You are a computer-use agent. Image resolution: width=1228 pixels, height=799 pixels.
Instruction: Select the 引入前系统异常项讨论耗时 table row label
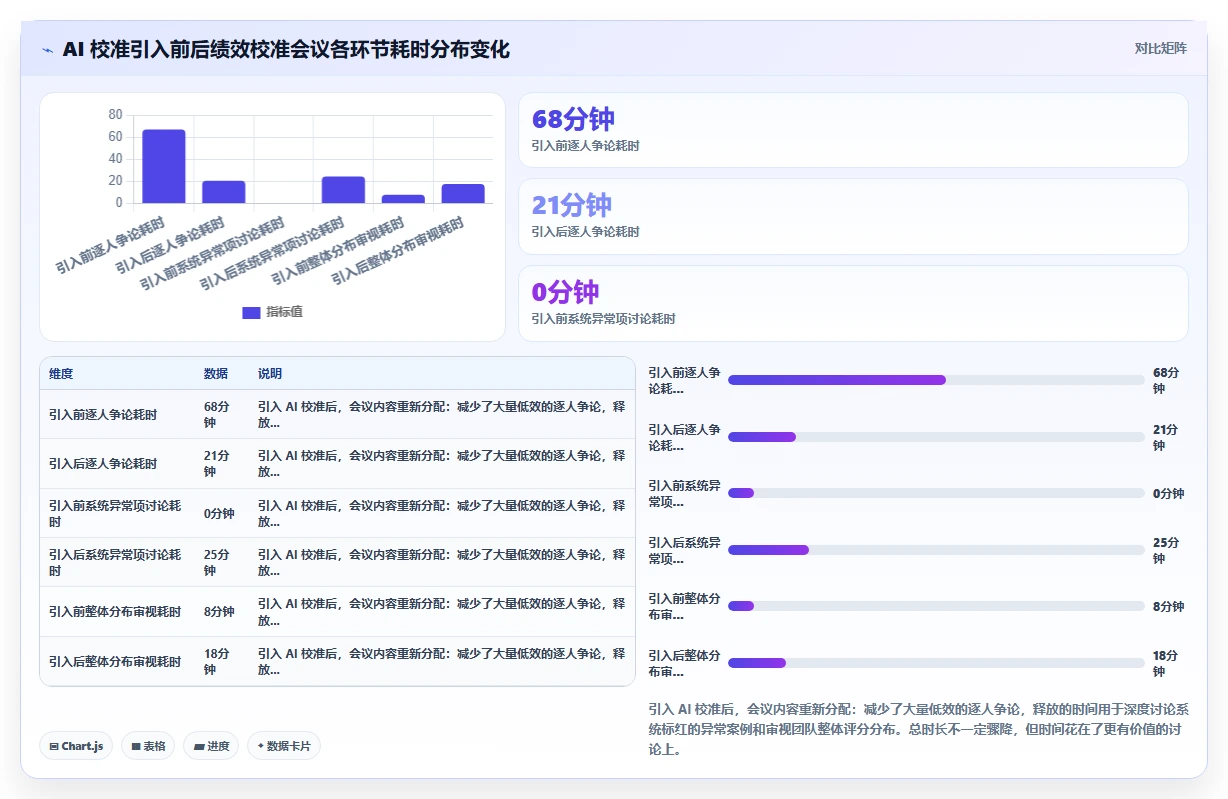point(115,513)
